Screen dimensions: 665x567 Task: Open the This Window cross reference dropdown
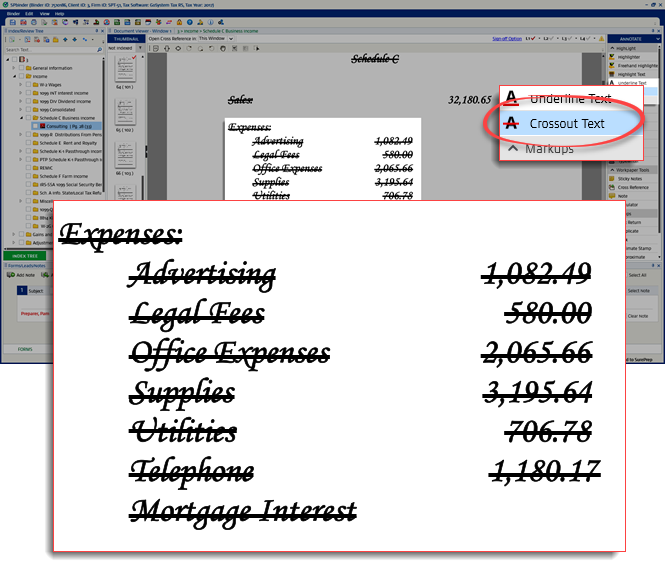[x=231, y=39]
